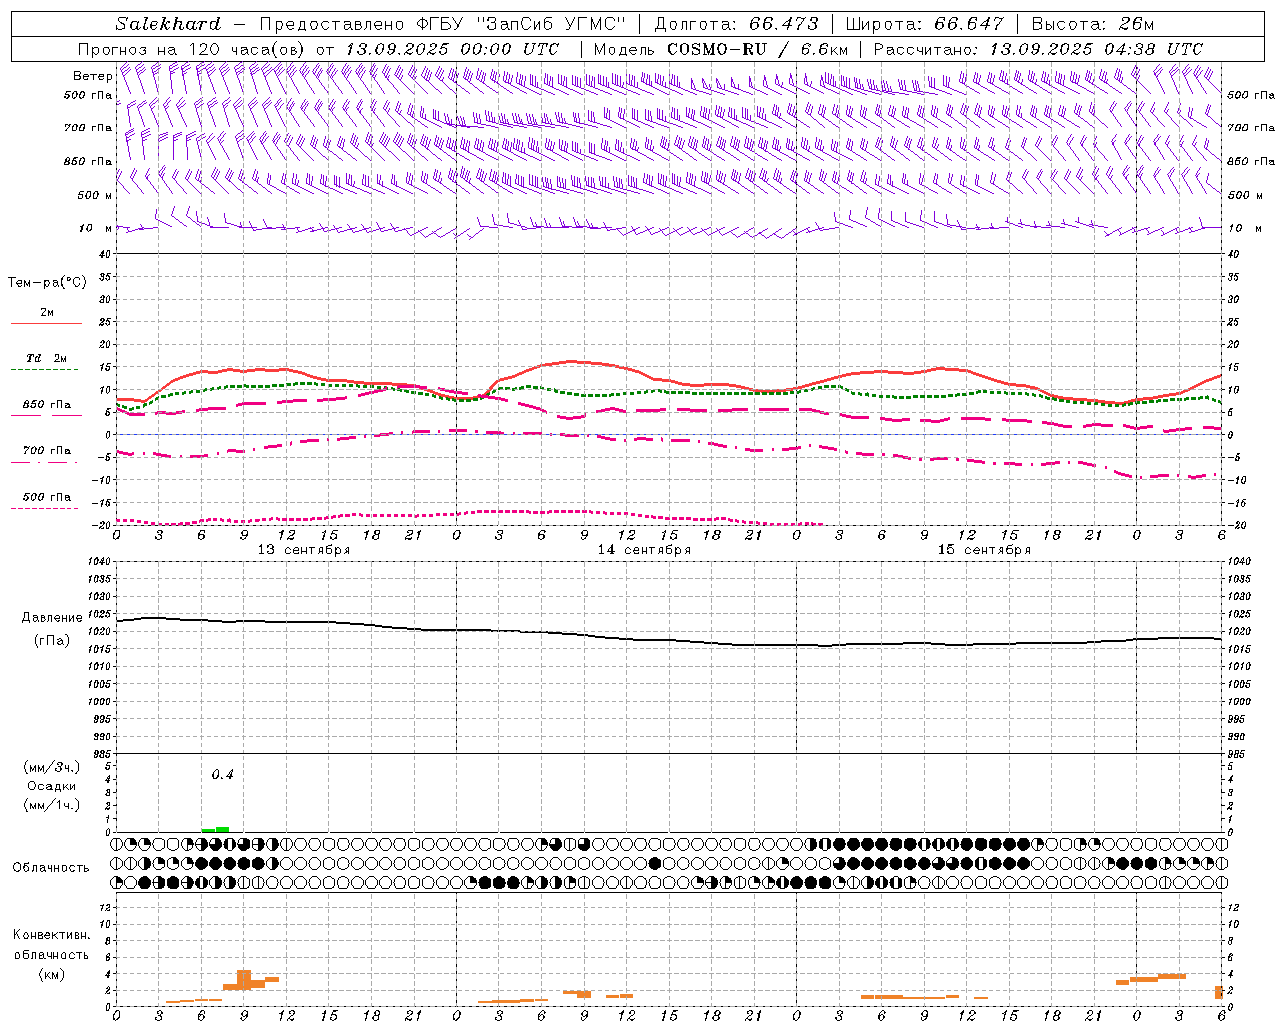Select the longitude label Долгота: 66.473
1280x1024 pixels.
(x=736, y=24)
